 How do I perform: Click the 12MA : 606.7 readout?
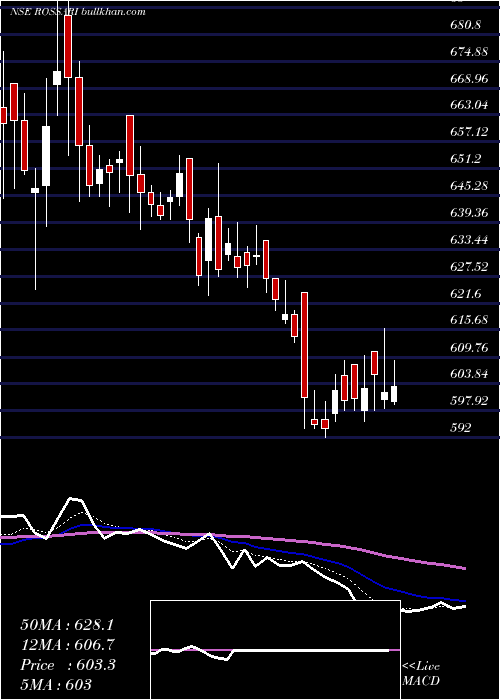pyautogui.click(x=68, y=645)
